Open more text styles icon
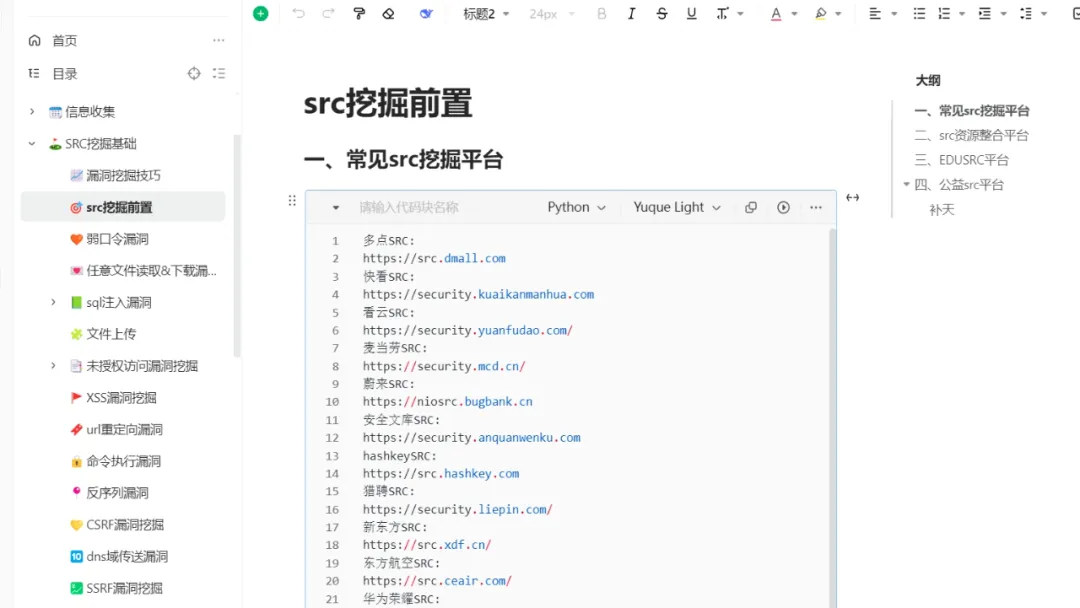The image size is (1080, 608). pyautogui.click(x=722, y=13)
